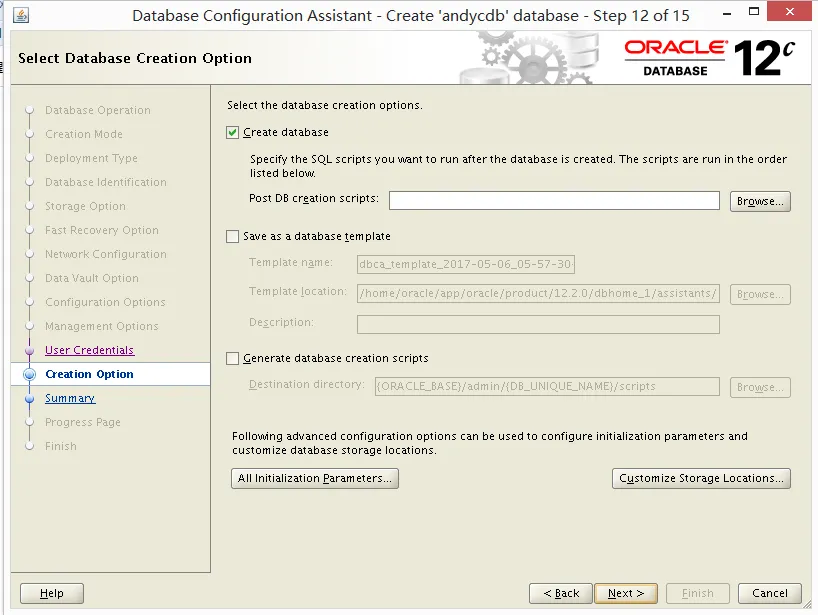This screenshot has height=615, width=818.
Task: Browse for post DB creation scripts
Action: [760, 201]
